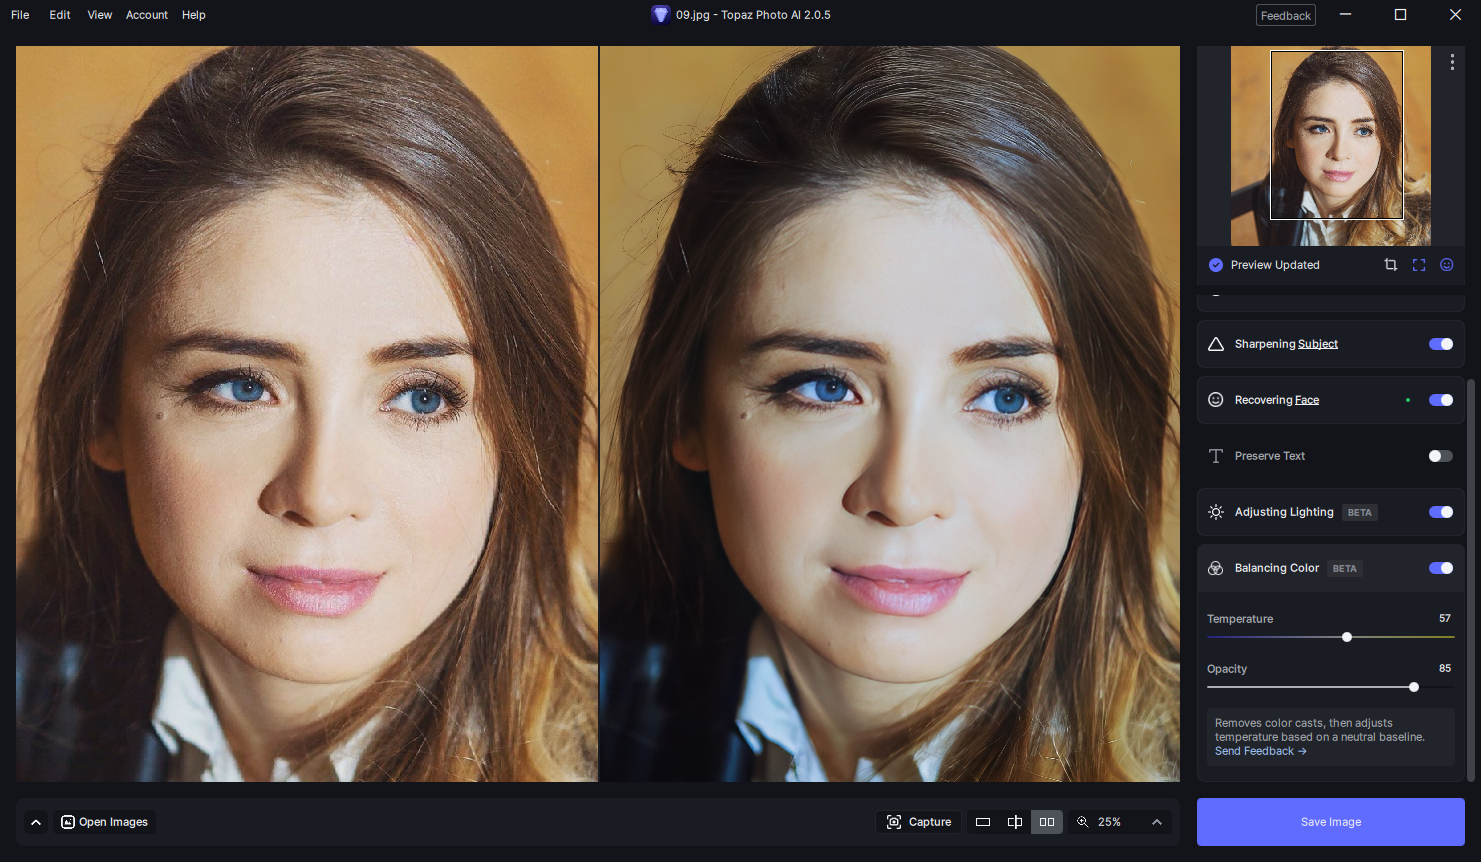Click the Balancing Color icon

point(1216,568)
